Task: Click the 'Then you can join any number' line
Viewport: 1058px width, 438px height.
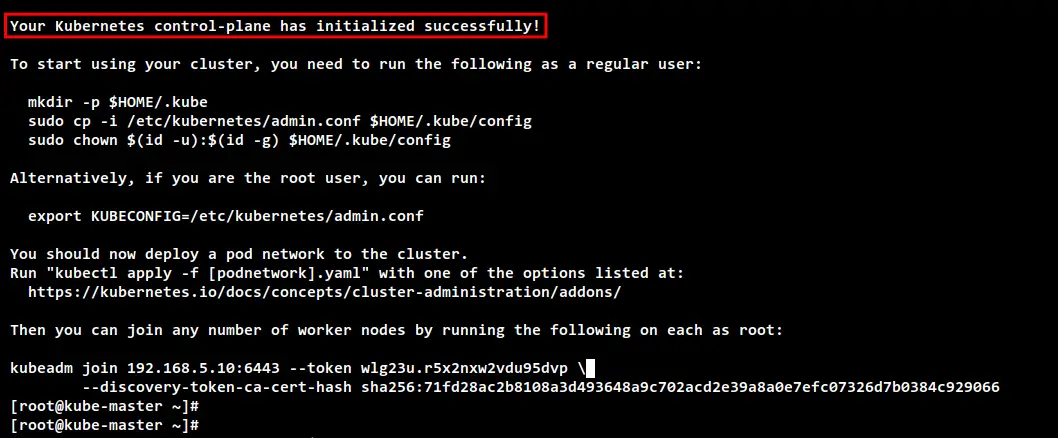Action: coord(397,331)
